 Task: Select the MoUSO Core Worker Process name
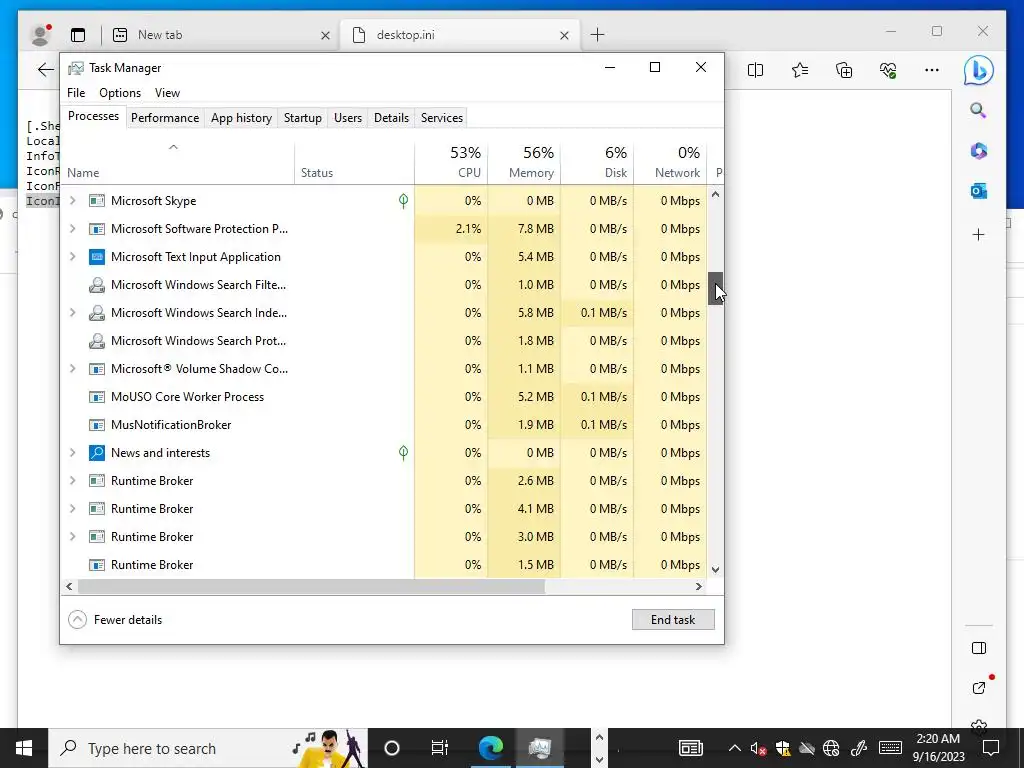187,397
